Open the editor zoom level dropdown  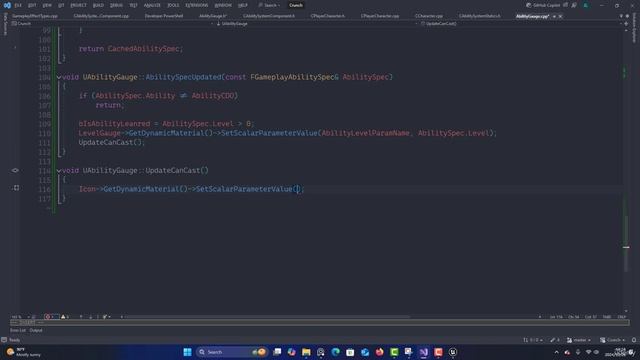20,317
